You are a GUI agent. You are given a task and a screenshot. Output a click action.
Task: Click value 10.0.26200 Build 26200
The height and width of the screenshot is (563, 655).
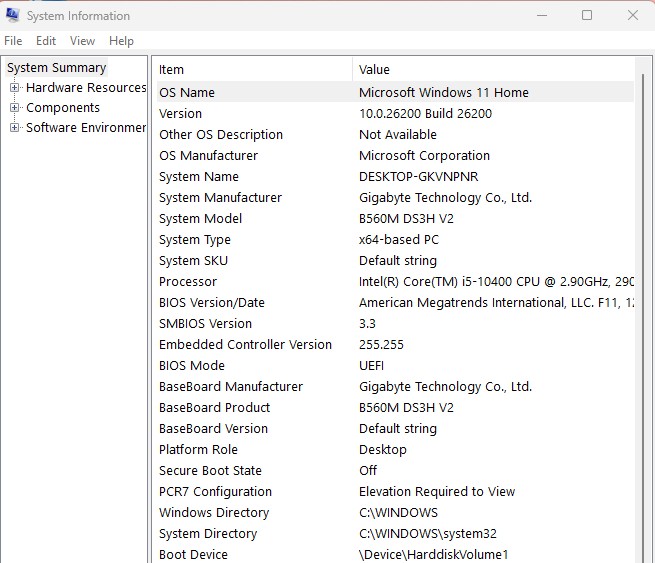[425, 114]
